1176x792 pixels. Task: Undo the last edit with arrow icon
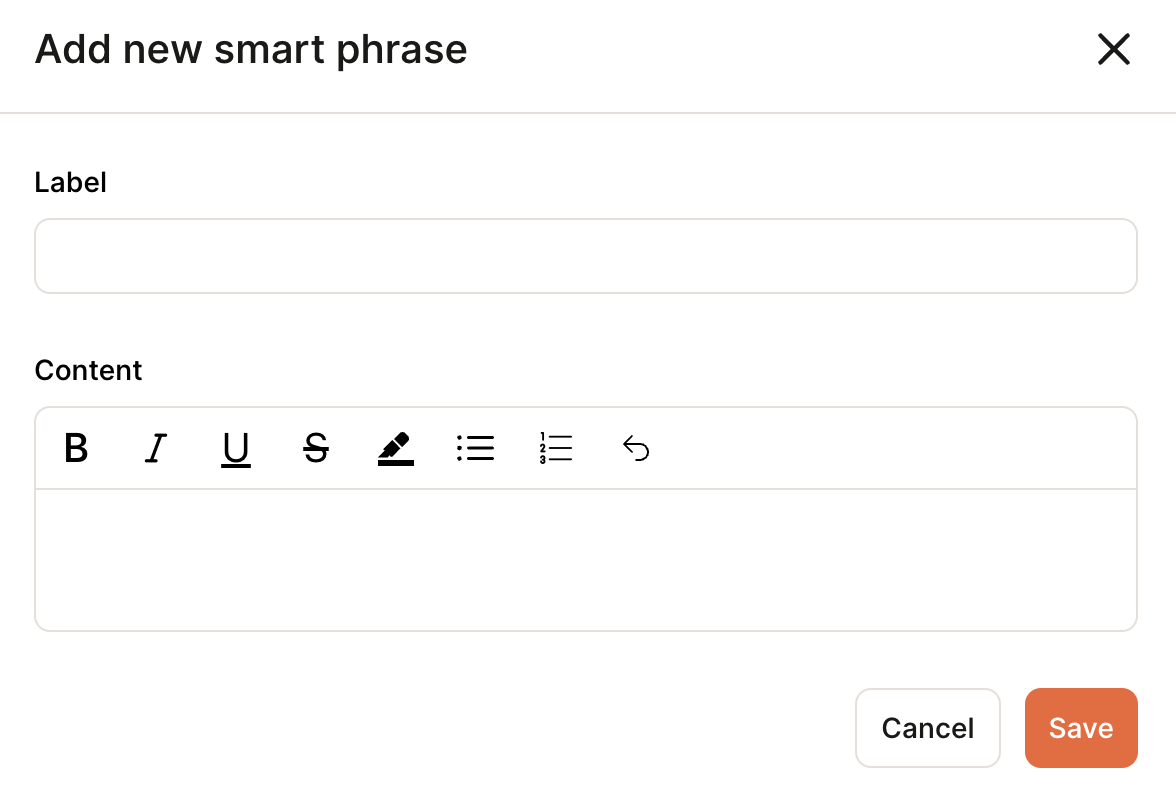[x=636, y=448]
